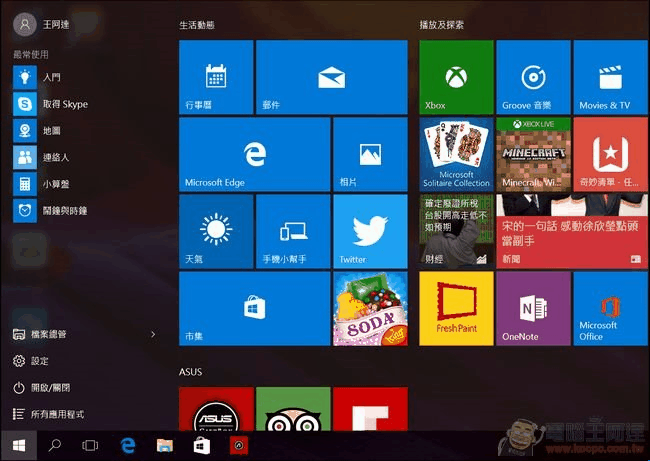Screen dimensions: 650x461
Task: Open the Movies & TV tile
Action: click(x=610, y=77)
